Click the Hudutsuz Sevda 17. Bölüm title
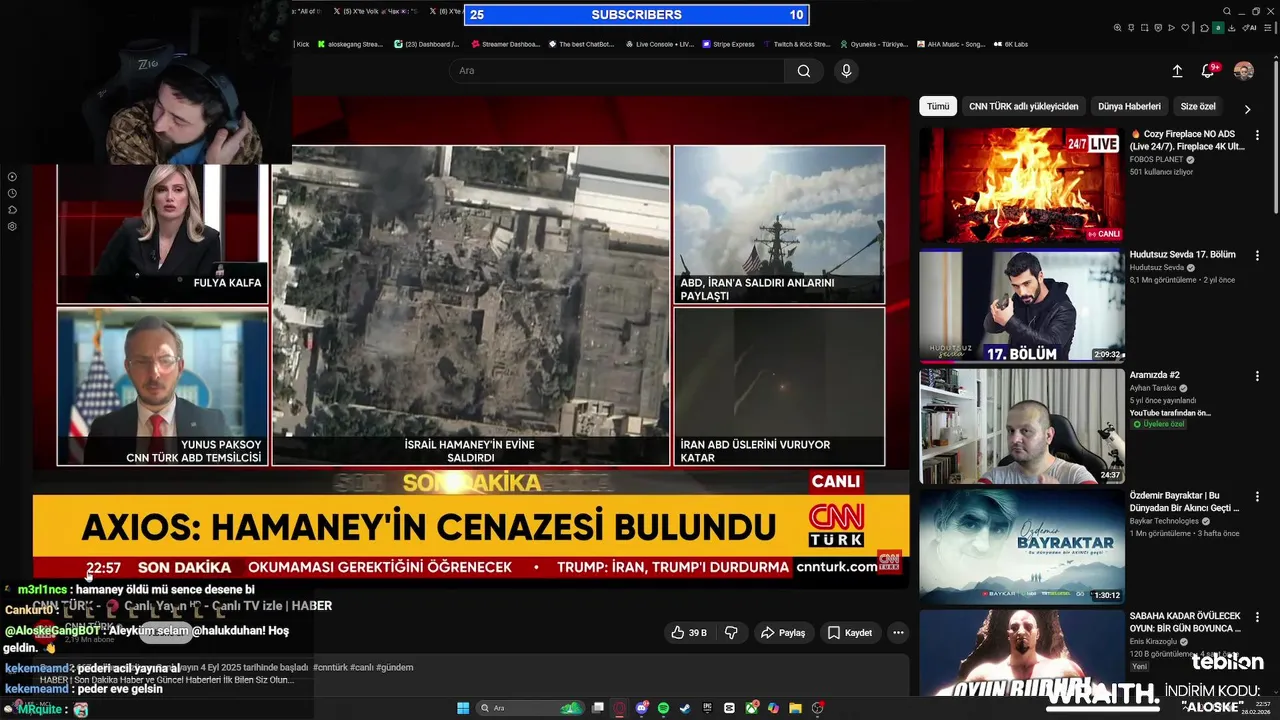Viewport: 1280px width, 720px height. tap(1183, 255)
